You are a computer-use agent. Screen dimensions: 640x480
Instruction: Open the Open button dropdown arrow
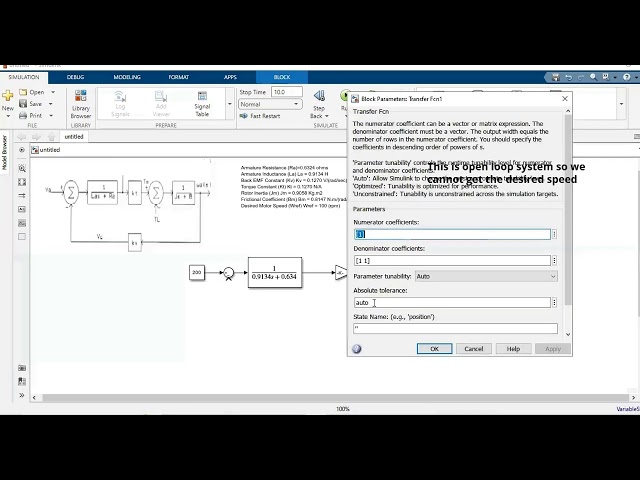[x=53, y=92]
